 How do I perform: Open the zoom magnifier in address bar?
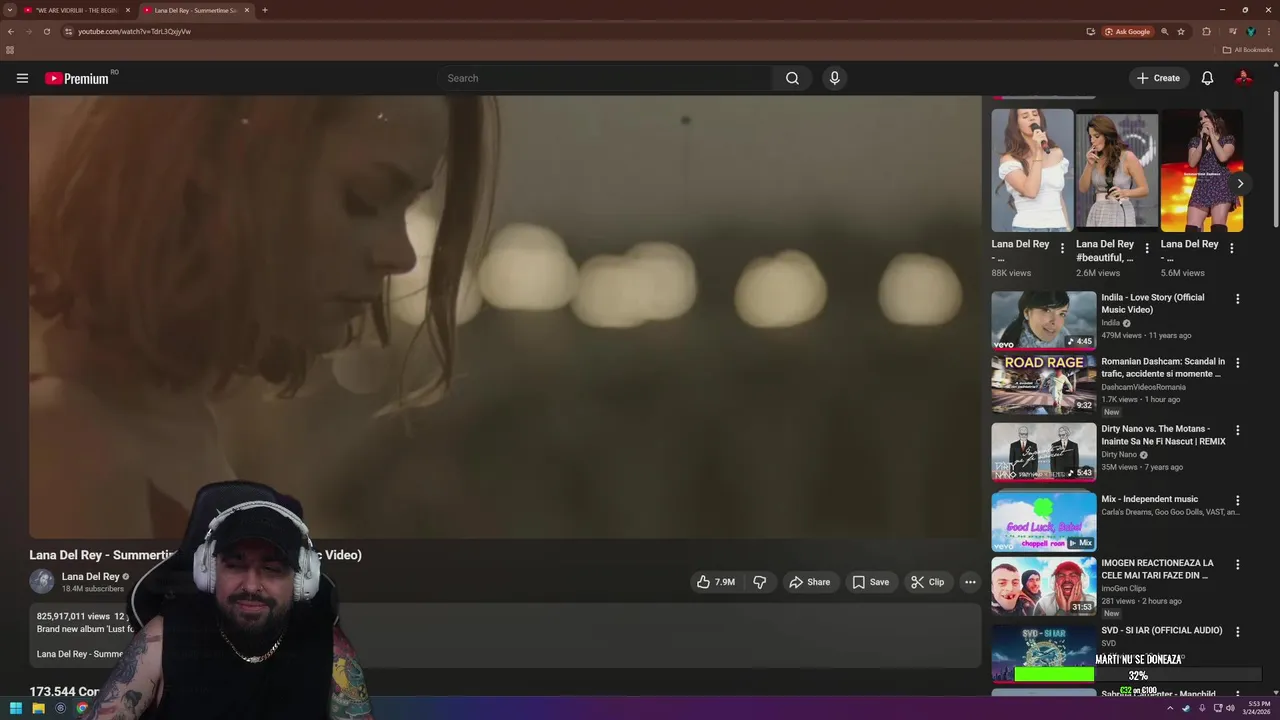coord(1164,31)
